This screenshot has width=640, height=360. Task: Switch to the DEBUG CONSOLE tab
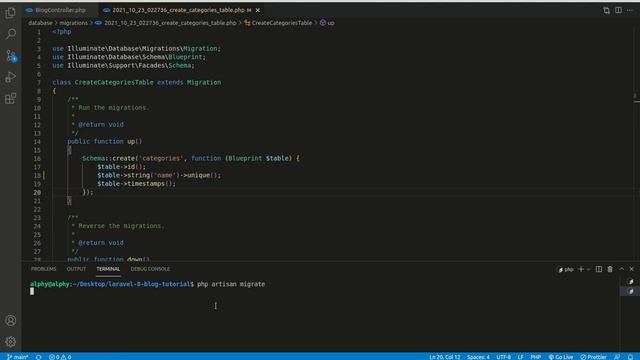tap(150, 269)
